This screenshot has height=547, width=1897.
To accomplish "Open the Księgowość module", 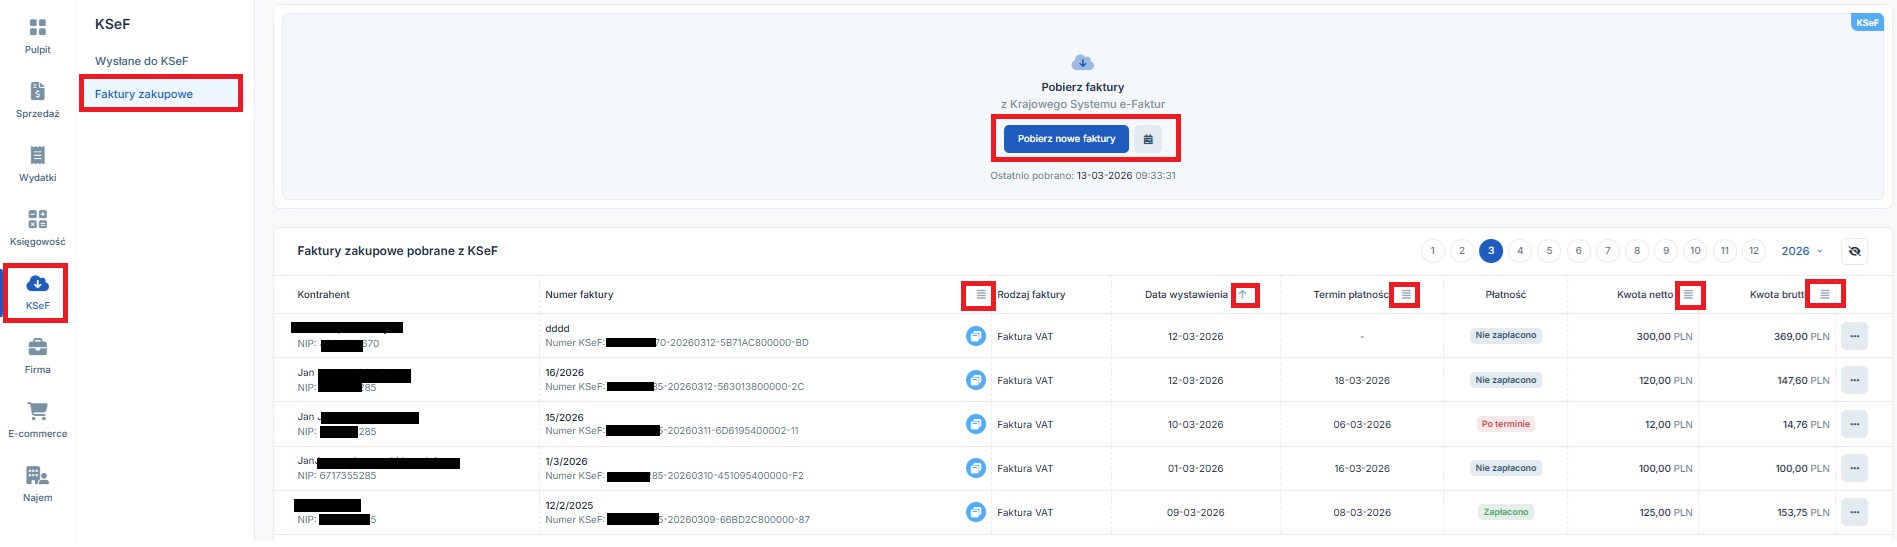I will coord(37,220).
